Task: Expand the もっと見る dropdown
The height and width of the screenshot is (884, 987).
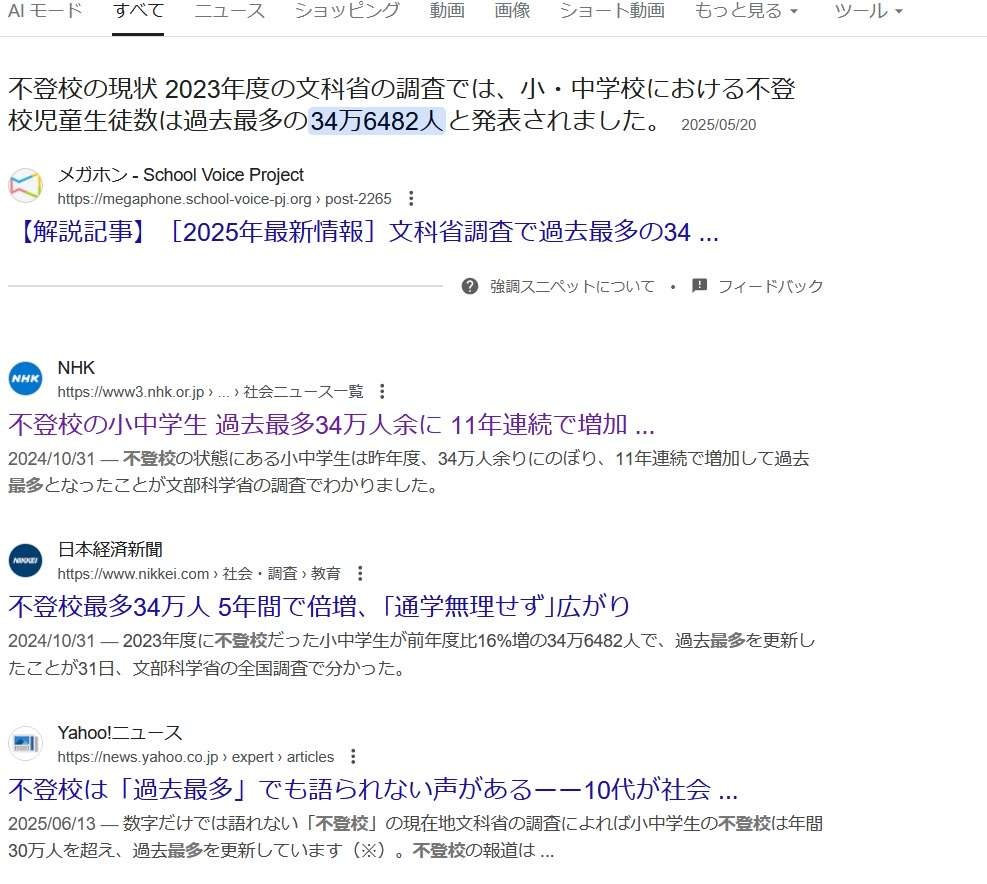Action: [x=746, y=11]
